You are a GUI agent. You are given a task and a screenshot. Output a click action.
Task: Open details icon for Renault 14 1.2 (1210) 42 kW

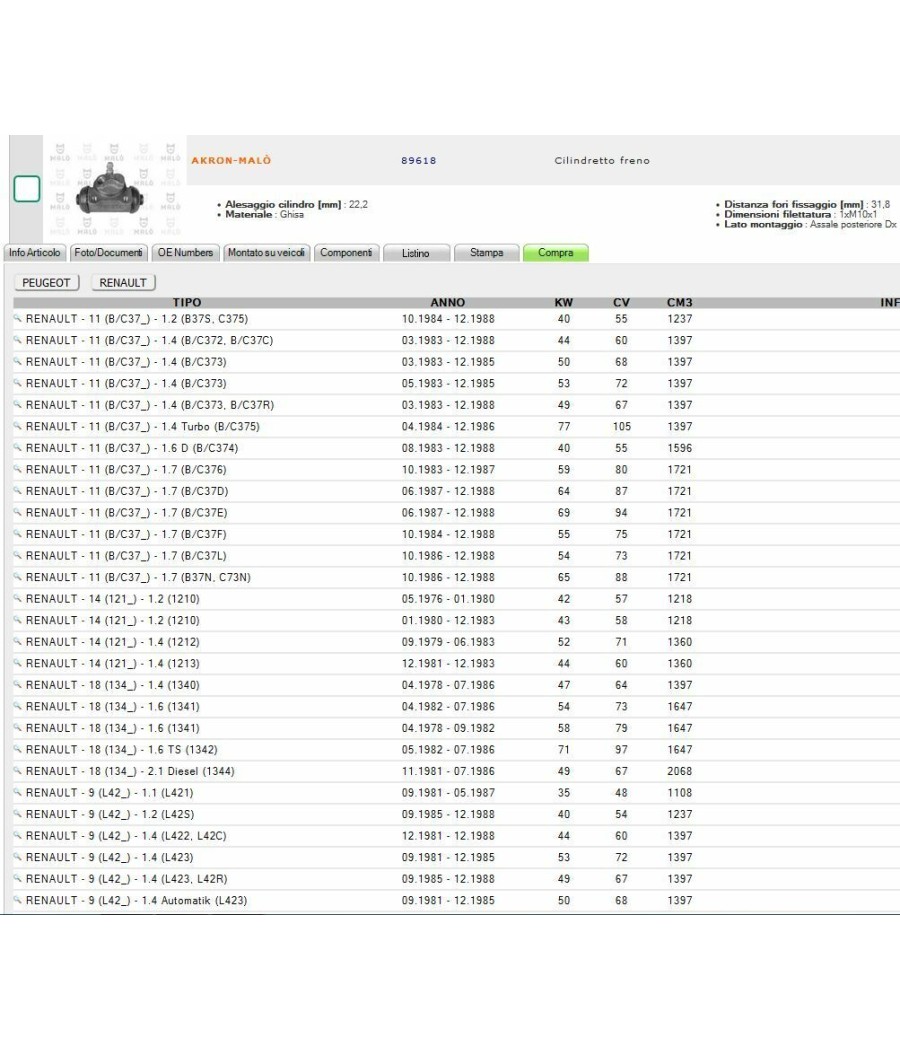17,599
